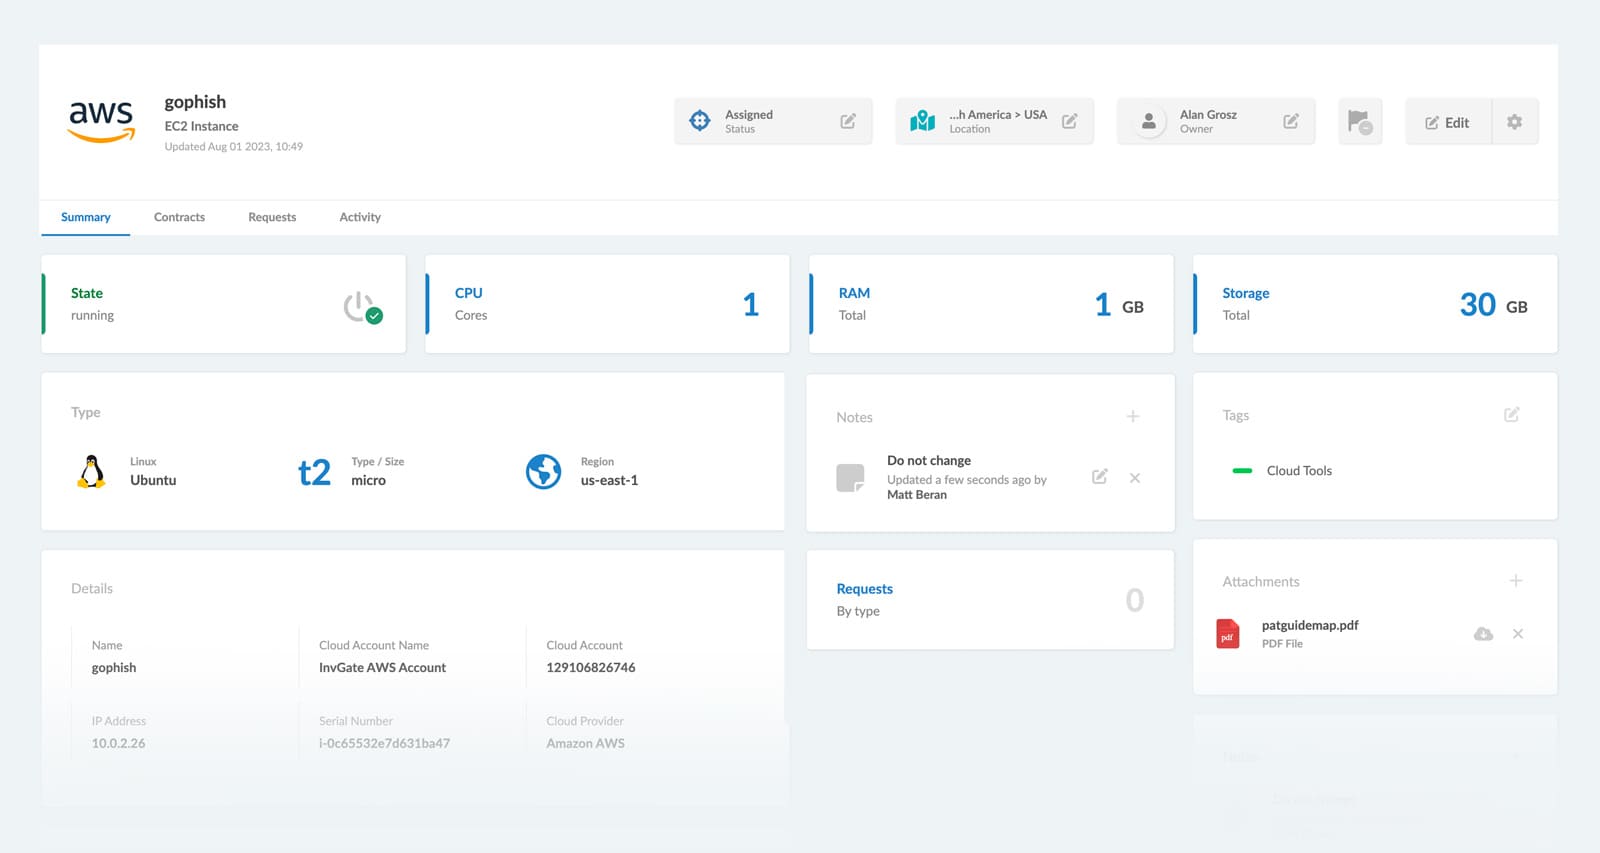1600x853 pixels.
Task: Click the Requests count 0
Action: pos(1134,600)
